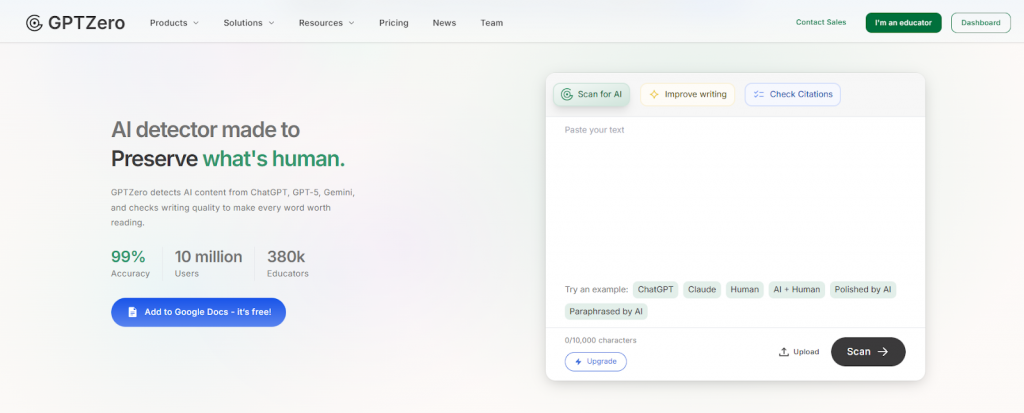
Task: Open the Team page
Action: pyautogui.click(x=491, y=23)
